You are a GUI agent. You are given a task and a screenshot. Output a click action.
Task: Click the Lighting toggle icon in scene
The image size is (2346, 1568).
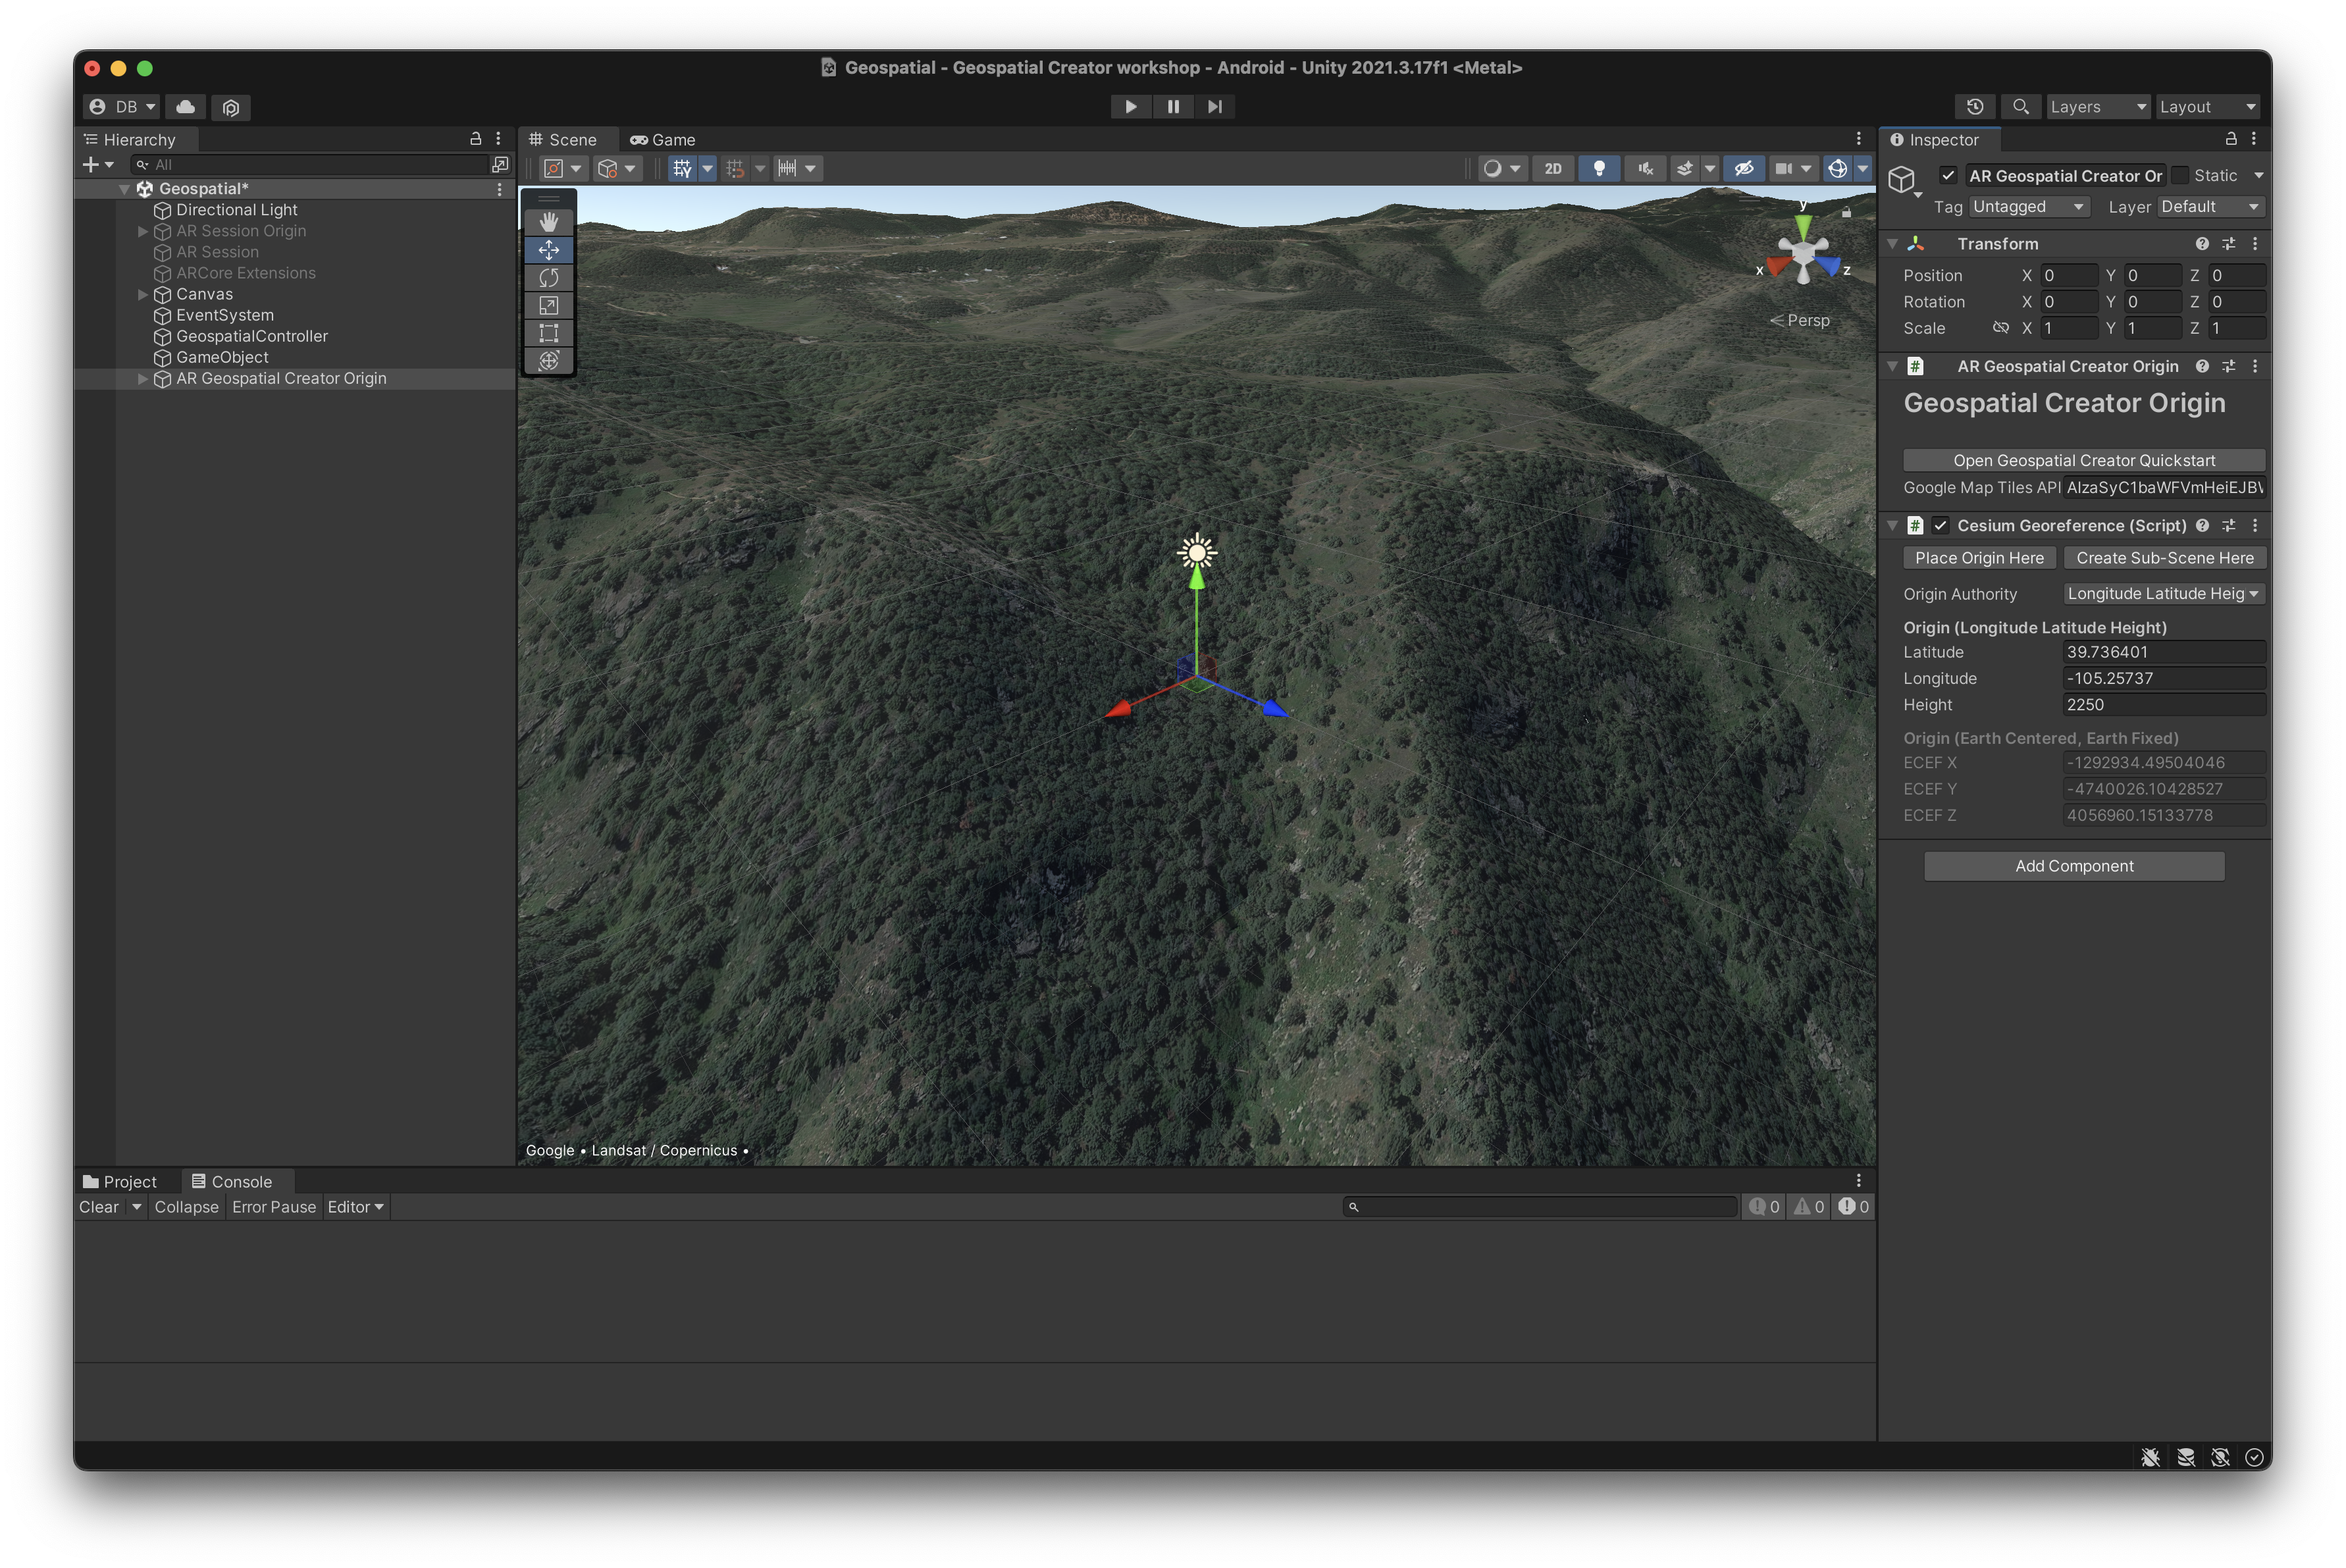click(1596, 167)
